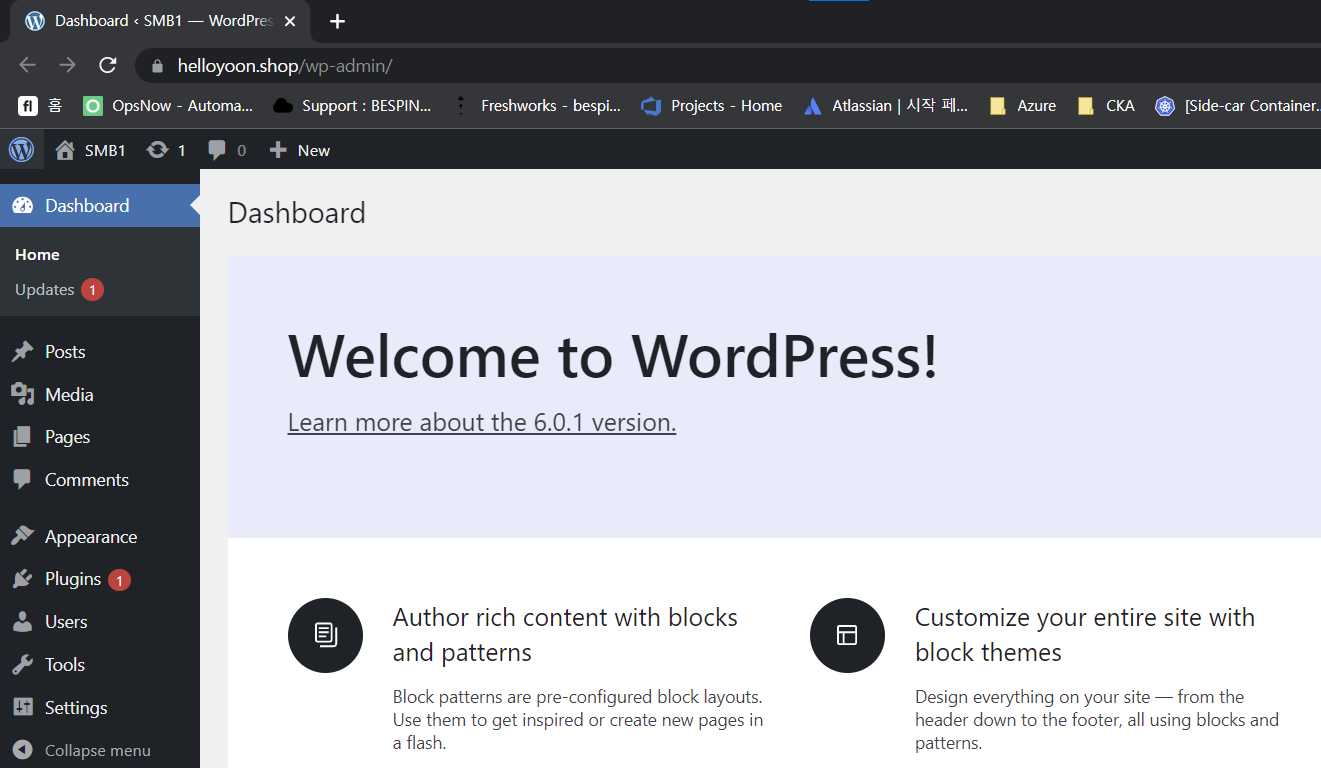Image resolution: width=1321 pixels, height=768 pixels.
Task: Open Updates under Dashboard
Action: pyautogui.click(x=45, y=290)
